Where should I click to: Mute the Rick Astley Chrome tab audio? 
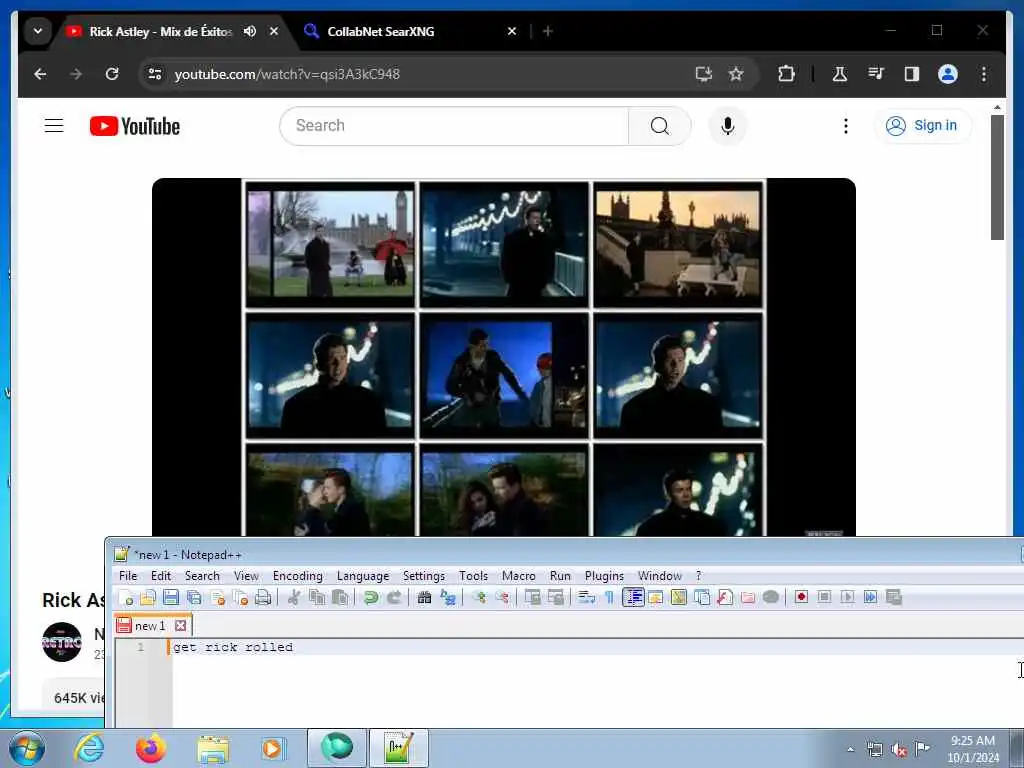[249, 31]
